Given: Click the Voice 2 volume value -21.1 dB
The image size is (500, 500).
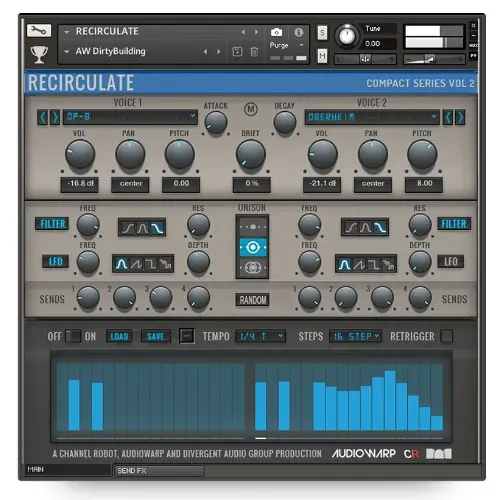Looking at the screenshot, I should pos(322,184).
